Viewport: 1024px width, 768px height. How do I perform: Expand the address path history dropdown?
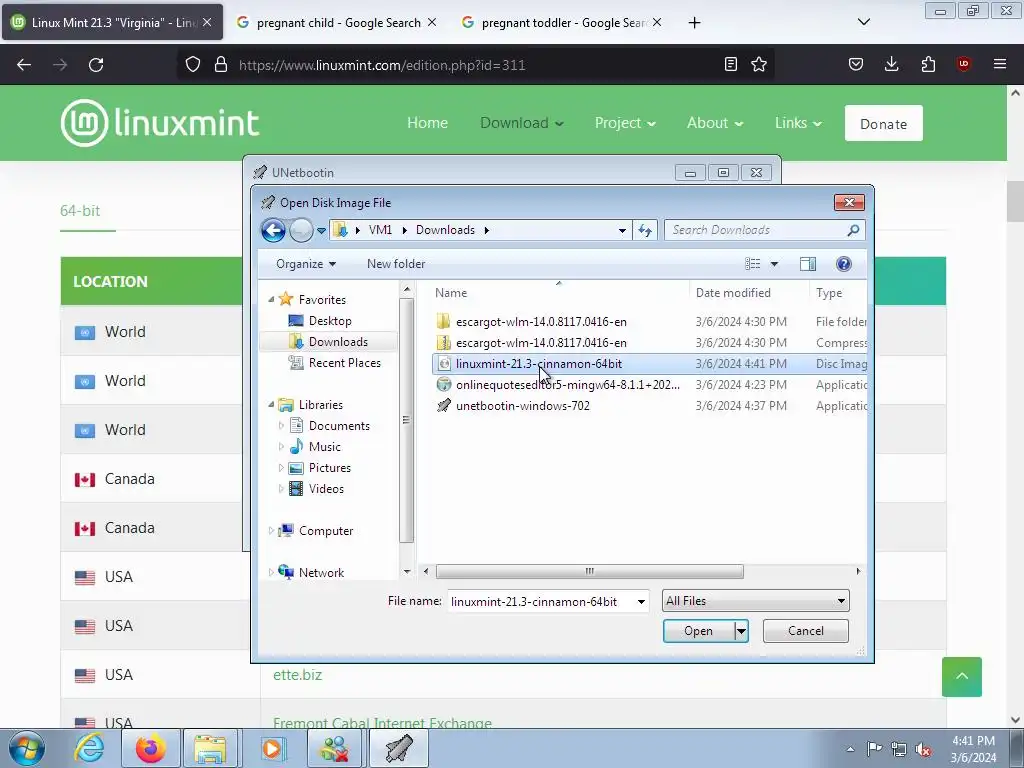tap(622, 230)
